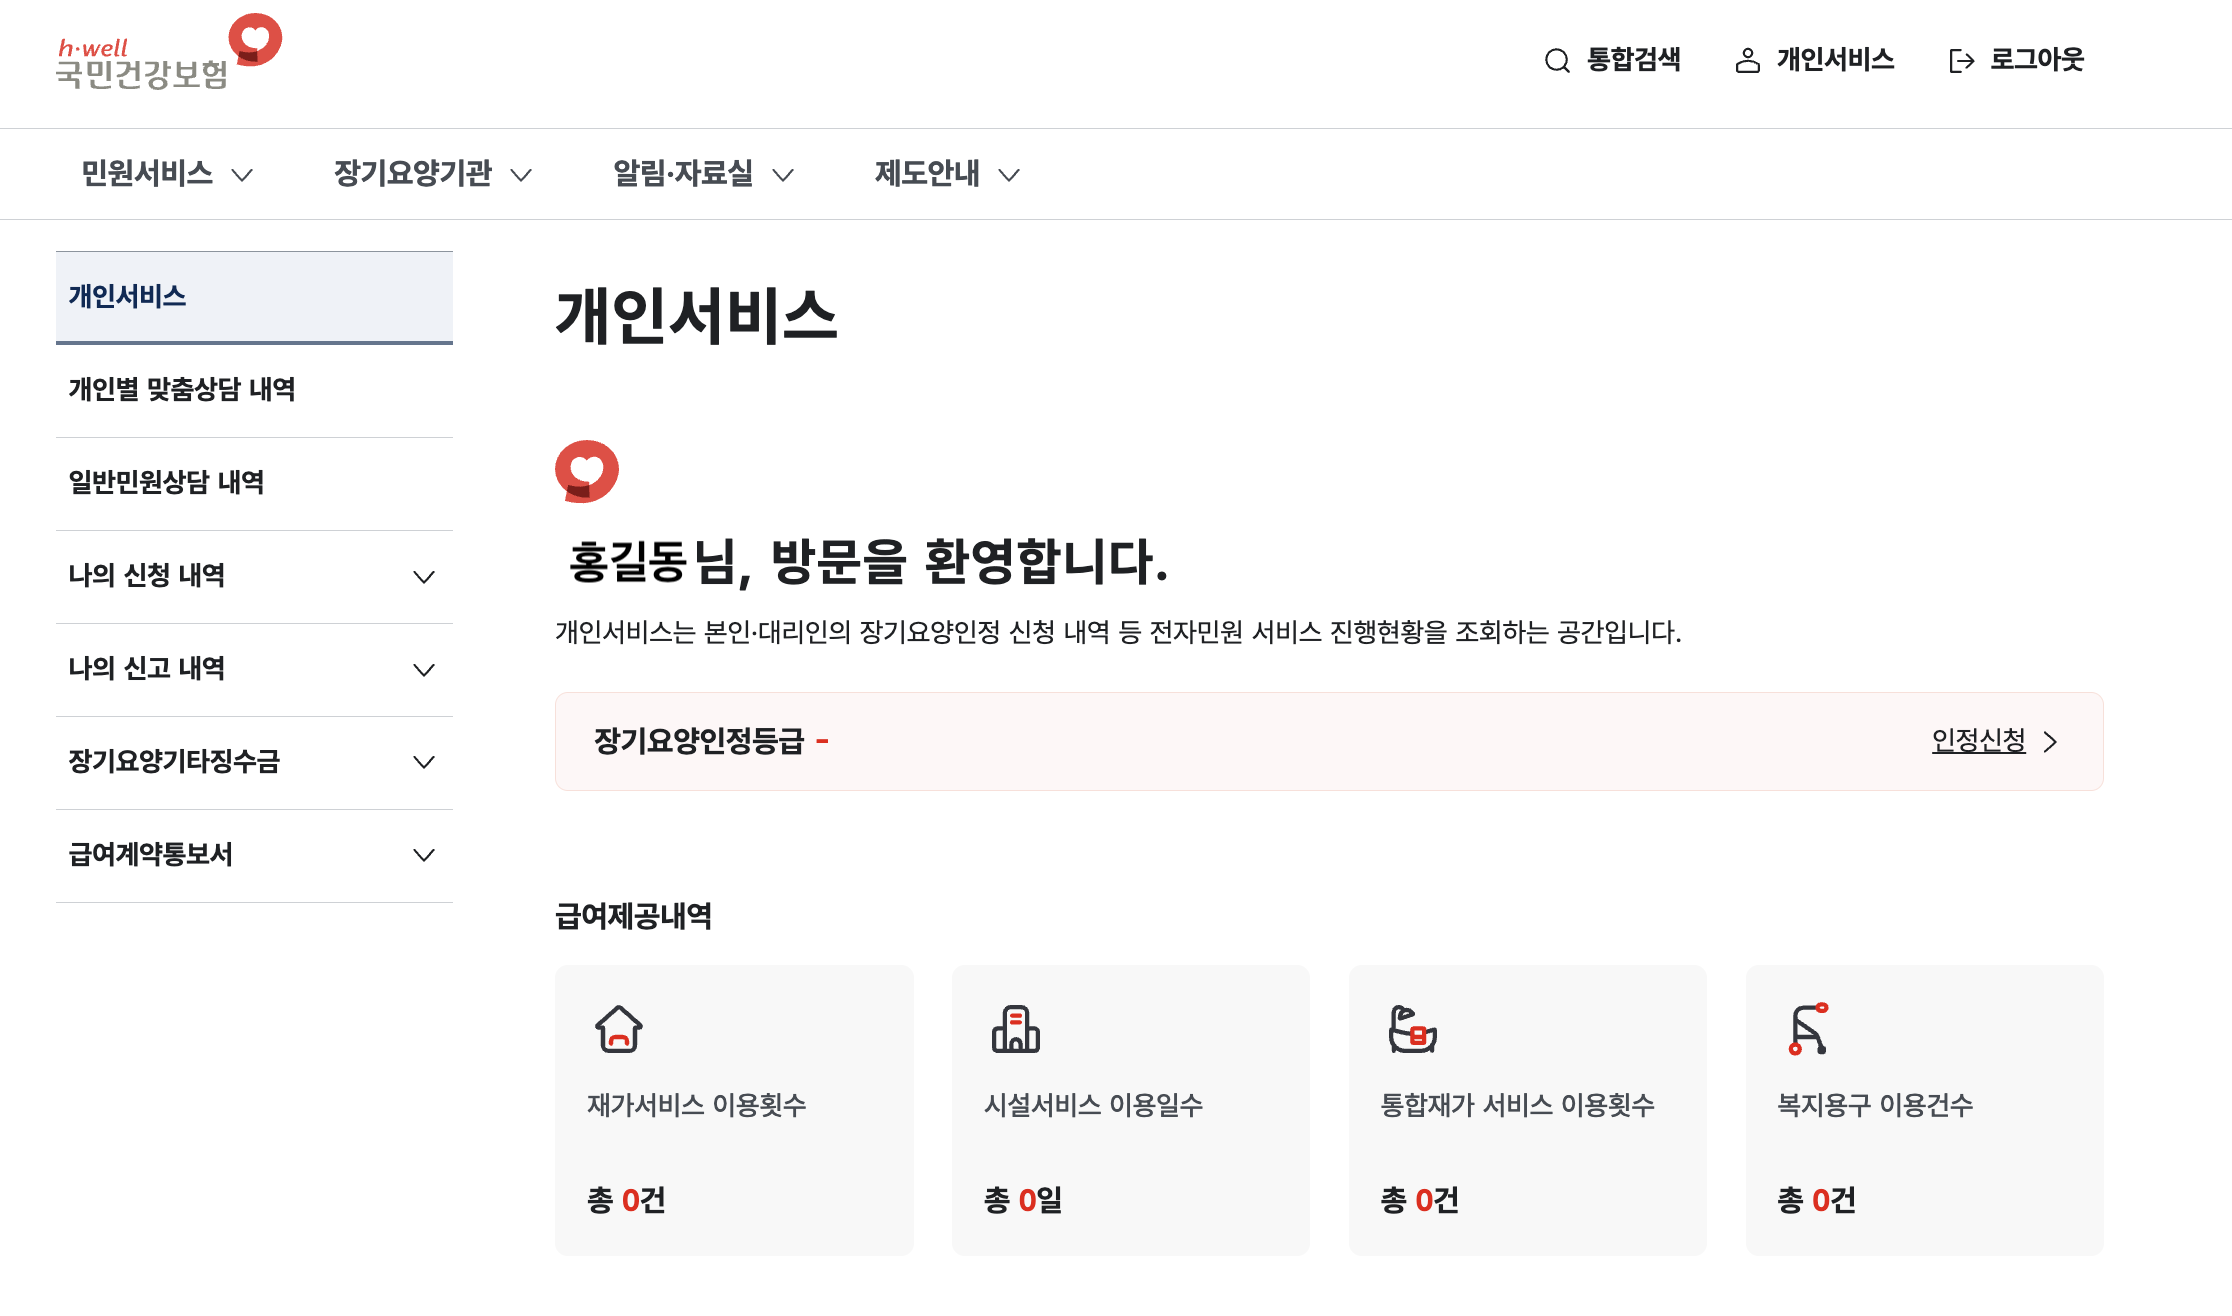Screen dimensions: 2232x1316
Task: Expand the 제도안내 dropdown chevron
Action: click(1009, 176)
